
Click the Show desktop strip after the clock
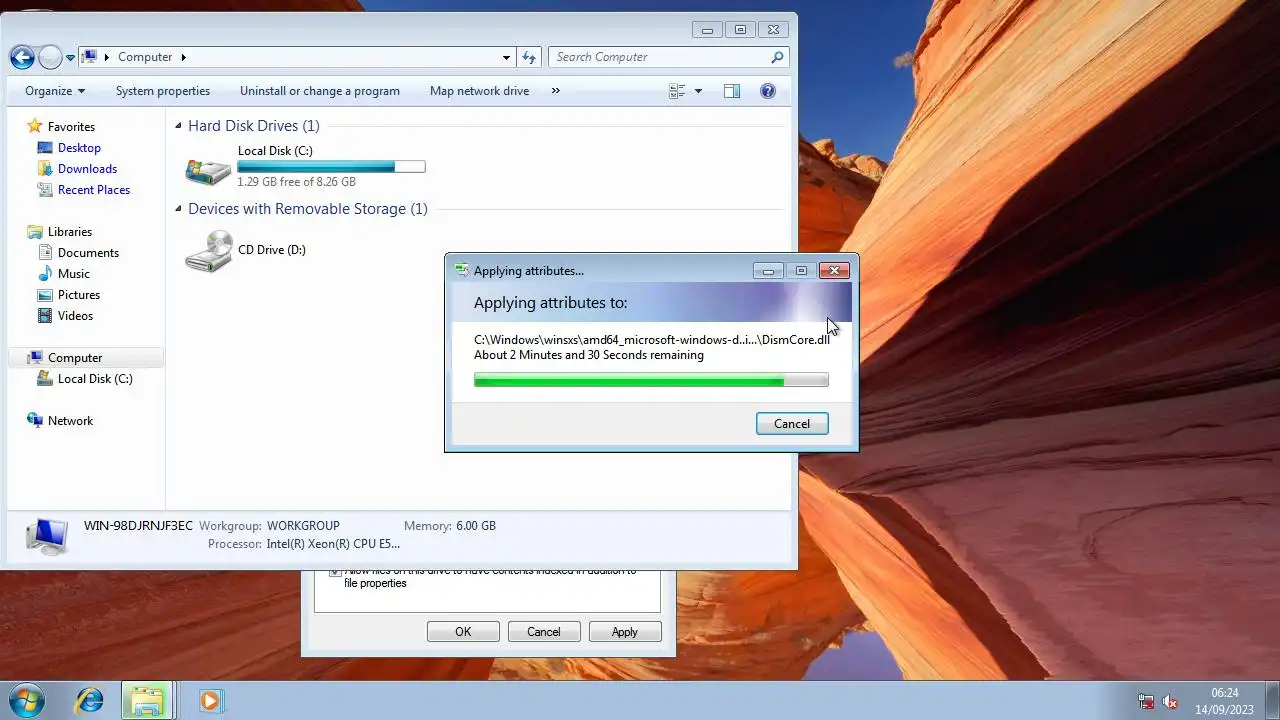pos(1272,701)
